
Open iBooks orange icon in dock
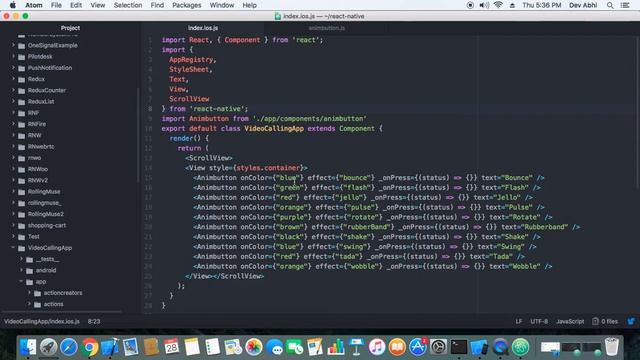pyautogui.click(x=397, y=347)
